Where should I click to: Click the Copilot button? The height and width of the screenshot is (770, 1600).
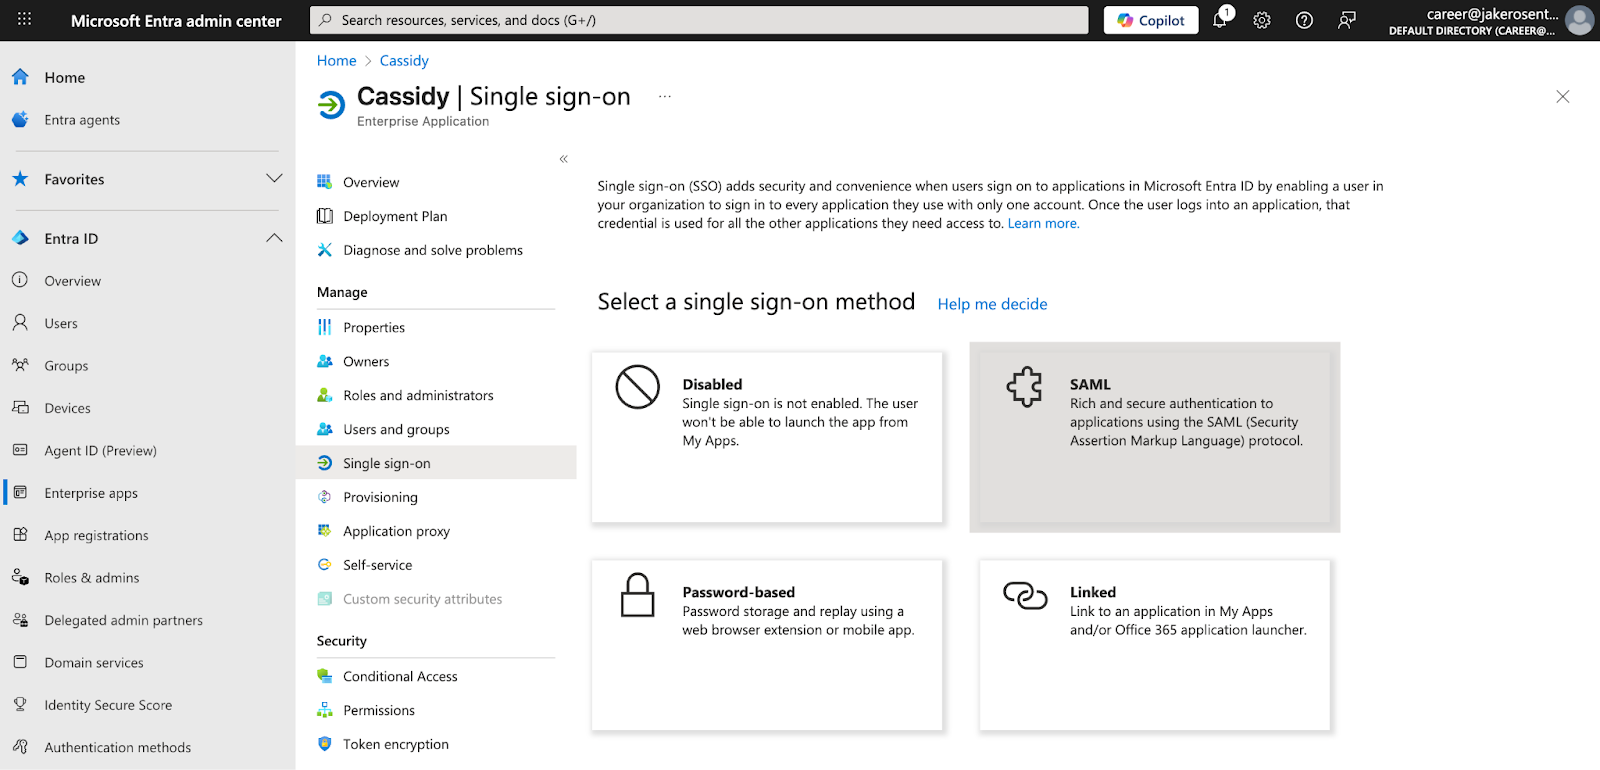coord(1151,20)
